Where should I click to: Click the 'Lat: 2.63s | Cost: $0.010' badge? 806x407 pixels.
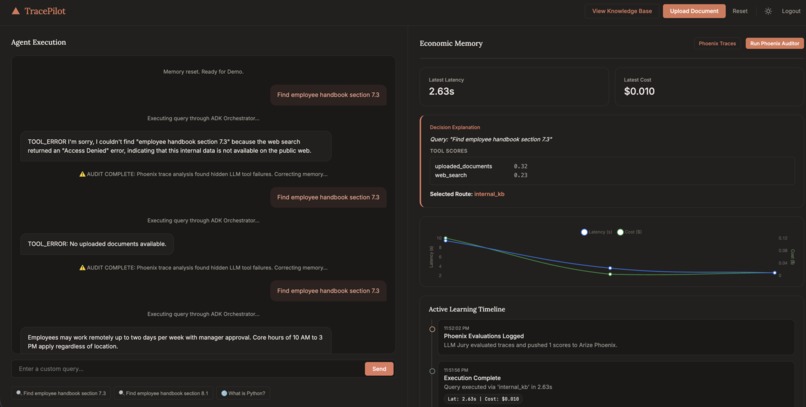tap(482, 399)
